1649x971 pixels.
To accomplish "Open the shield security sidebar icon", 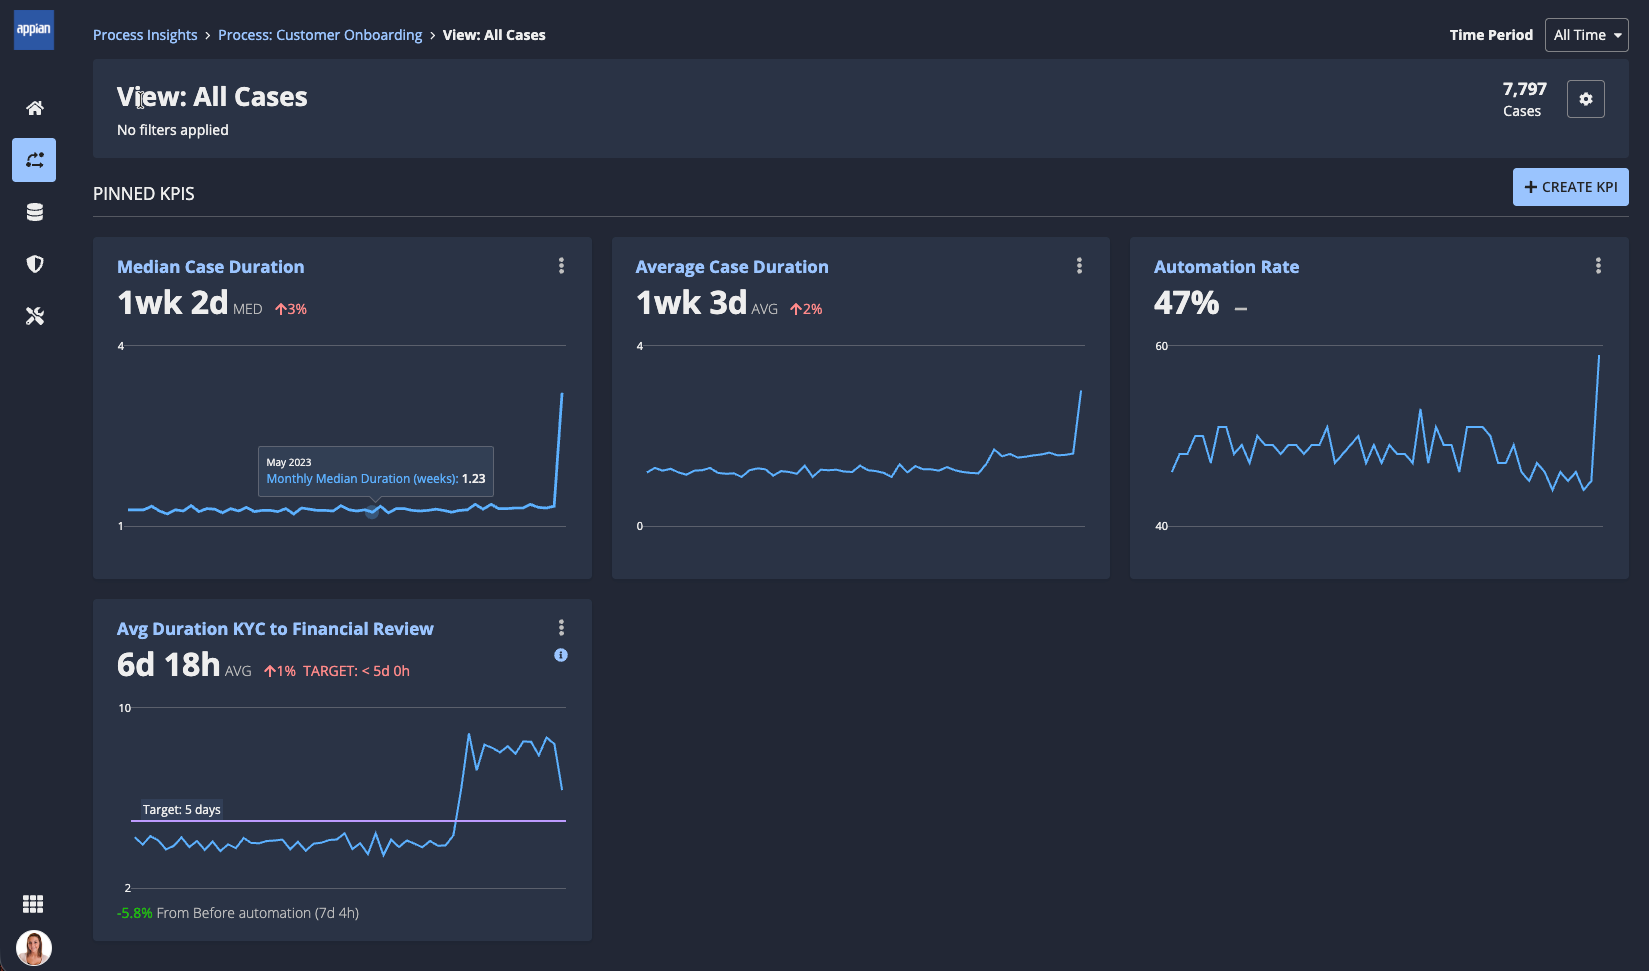I will pyautogui.click(x=34, y=264).
